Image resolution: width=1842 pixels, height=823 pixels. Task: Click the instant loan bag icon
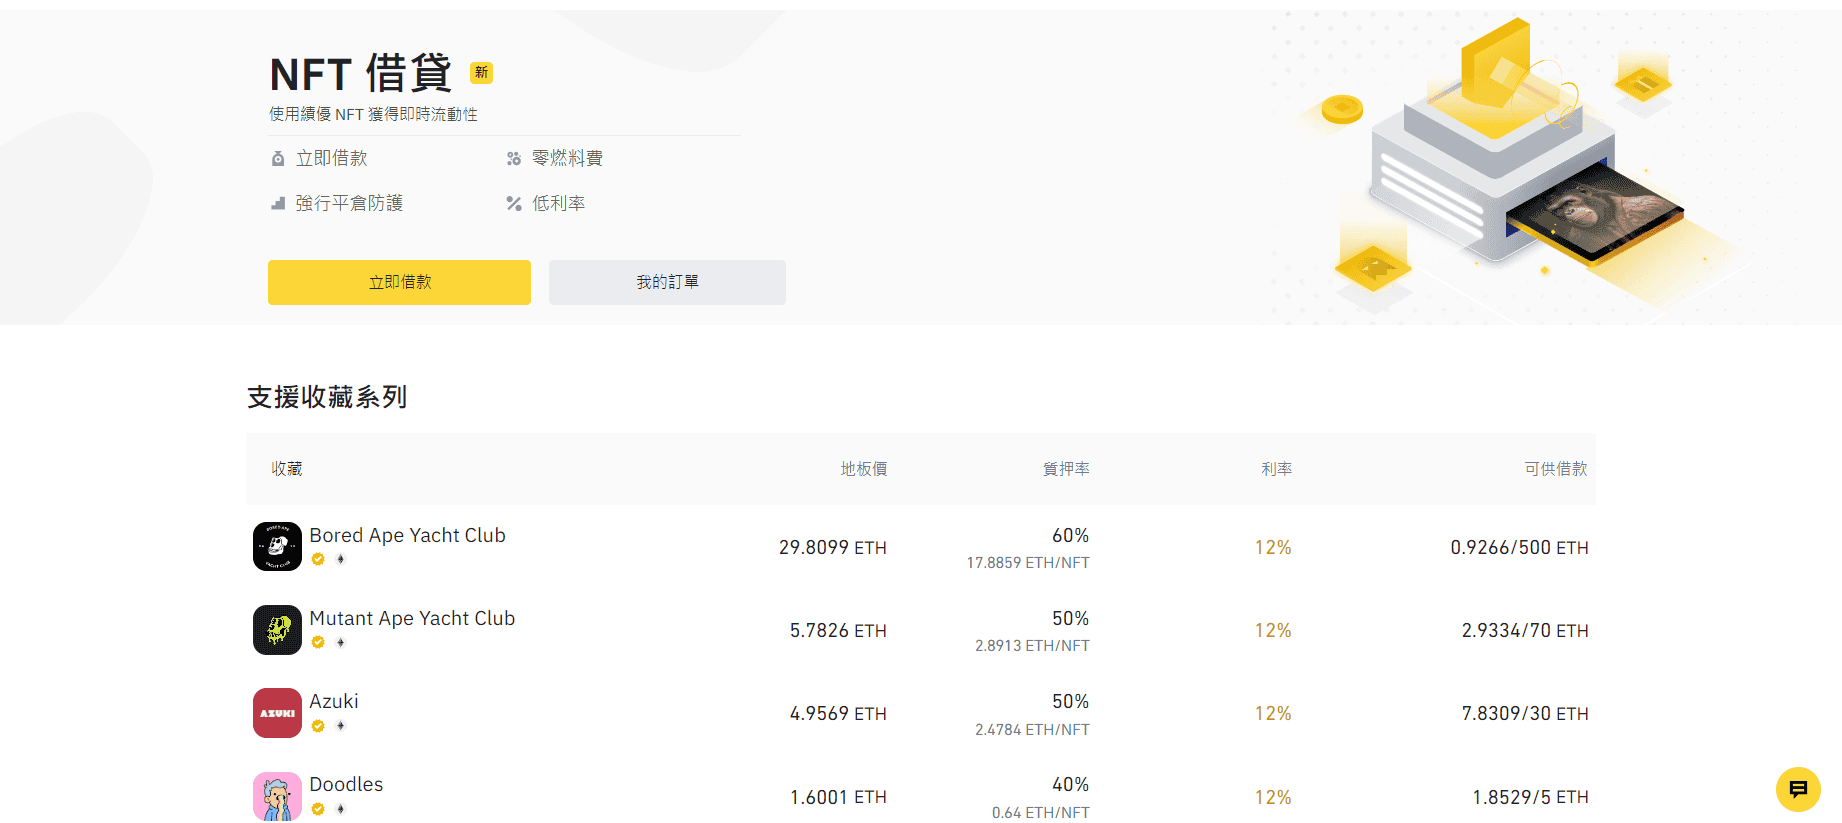click(278, 158)
